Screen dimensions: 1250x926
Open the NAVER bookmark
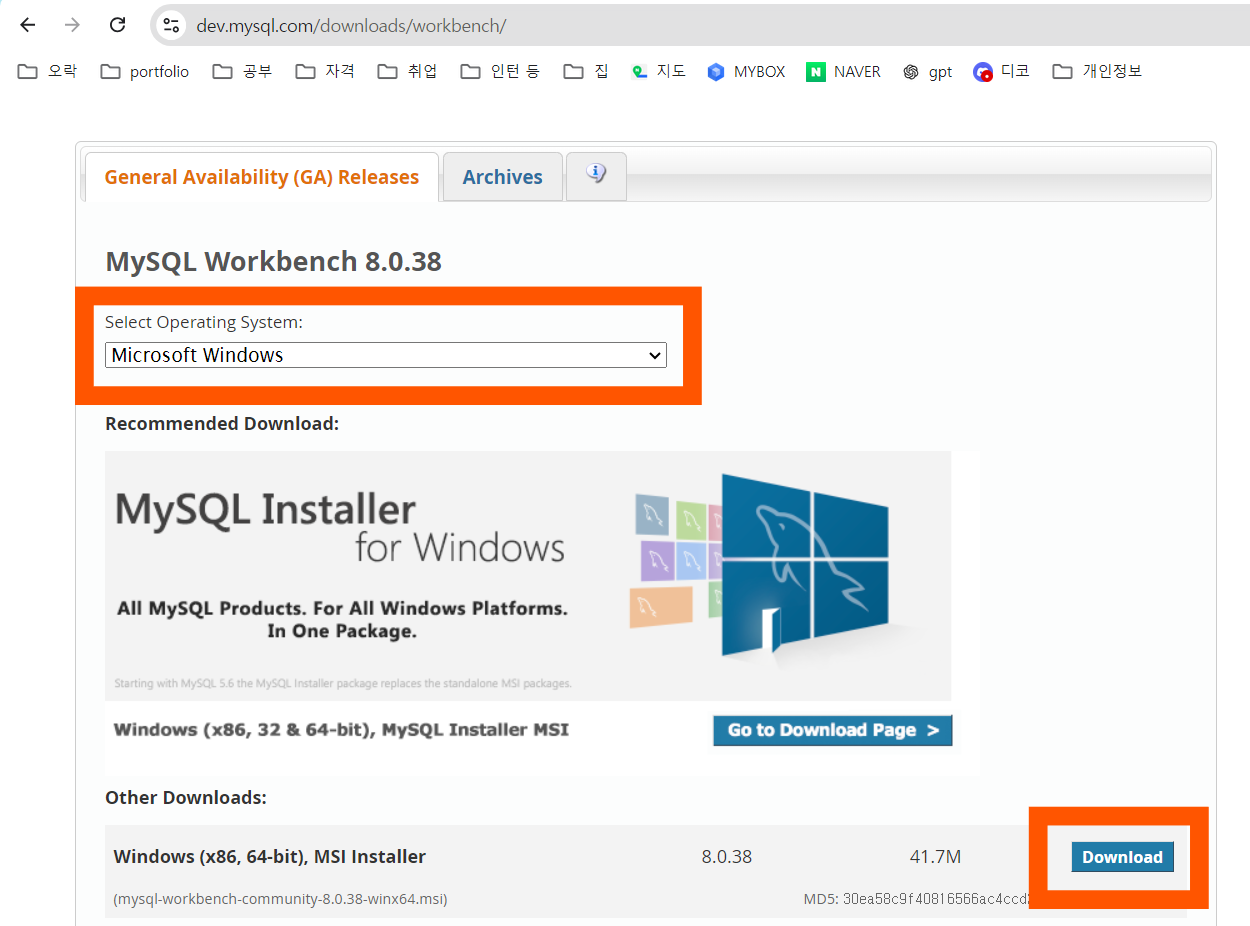[844, 72]
